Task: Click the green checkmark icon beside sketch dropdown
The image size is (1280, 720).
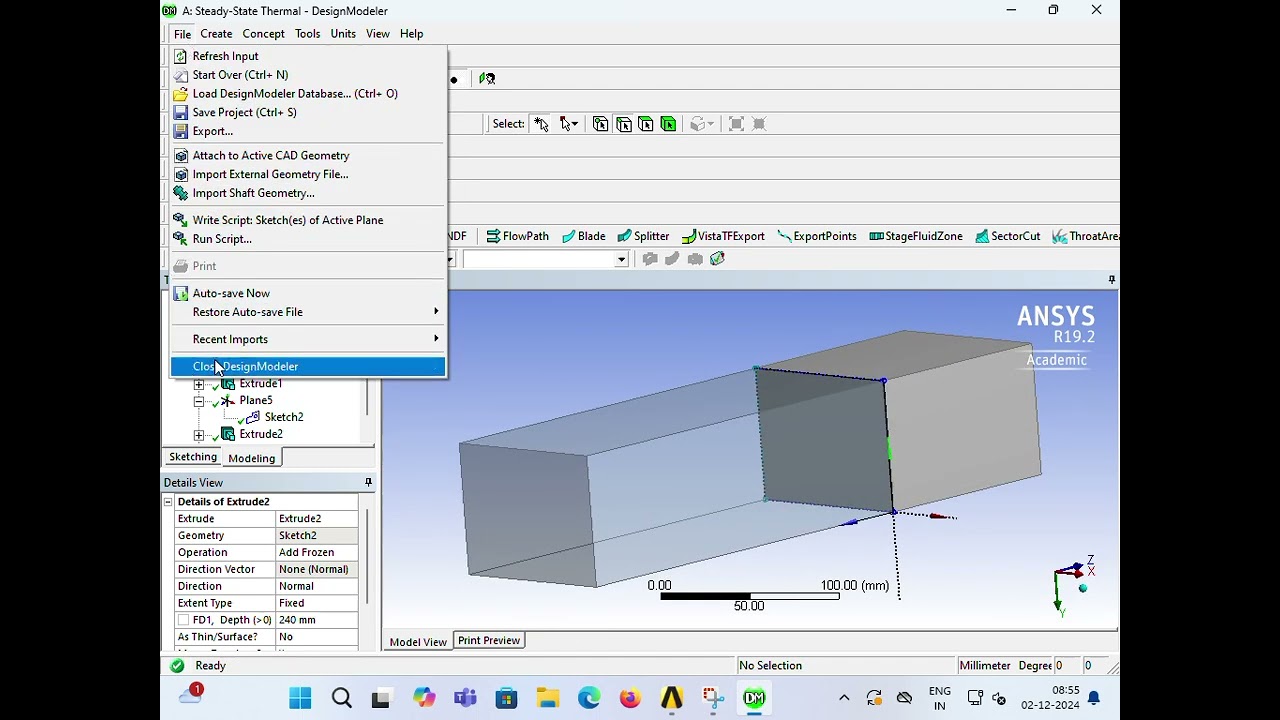Action: point(717,259)
